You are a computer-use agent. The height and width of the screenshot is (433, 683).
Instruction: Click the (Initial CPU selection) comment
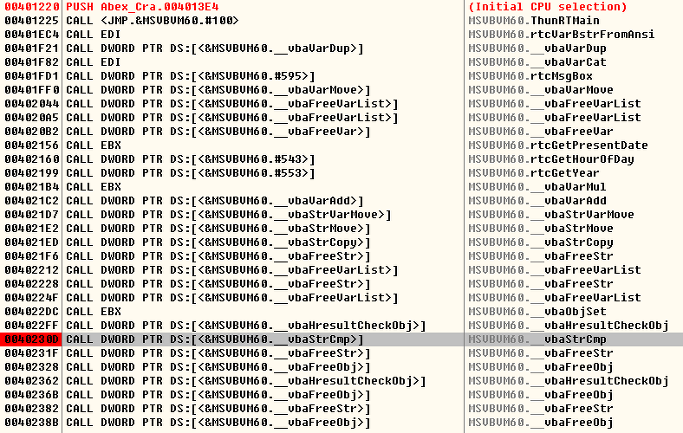tap(548, 7)
